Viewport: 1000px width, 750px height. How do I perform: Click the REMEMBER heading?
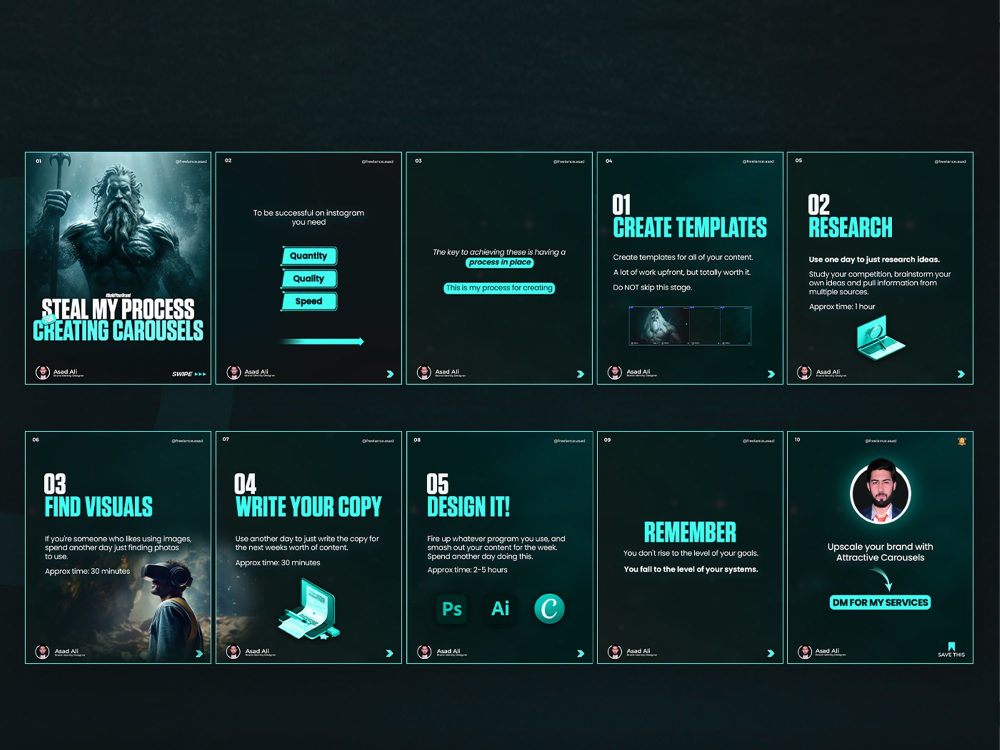click(690, 533)
